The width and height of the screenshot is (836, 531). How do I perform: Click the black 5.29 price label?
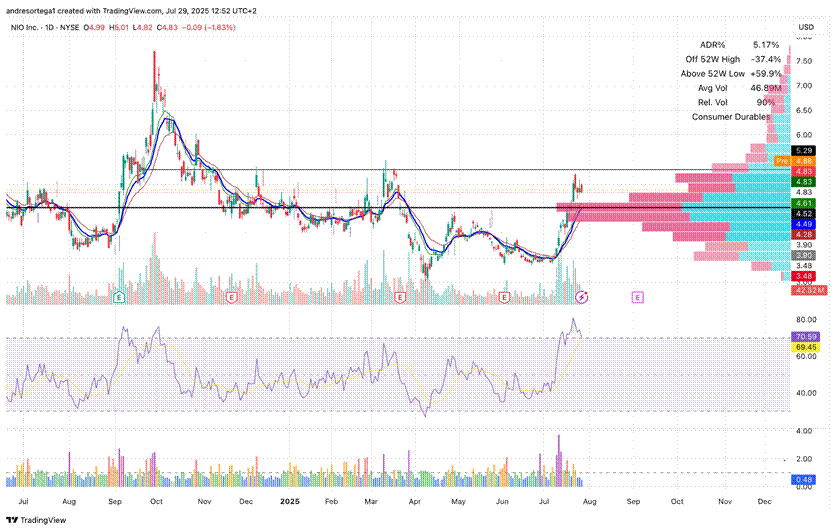[x=803, y=151]
